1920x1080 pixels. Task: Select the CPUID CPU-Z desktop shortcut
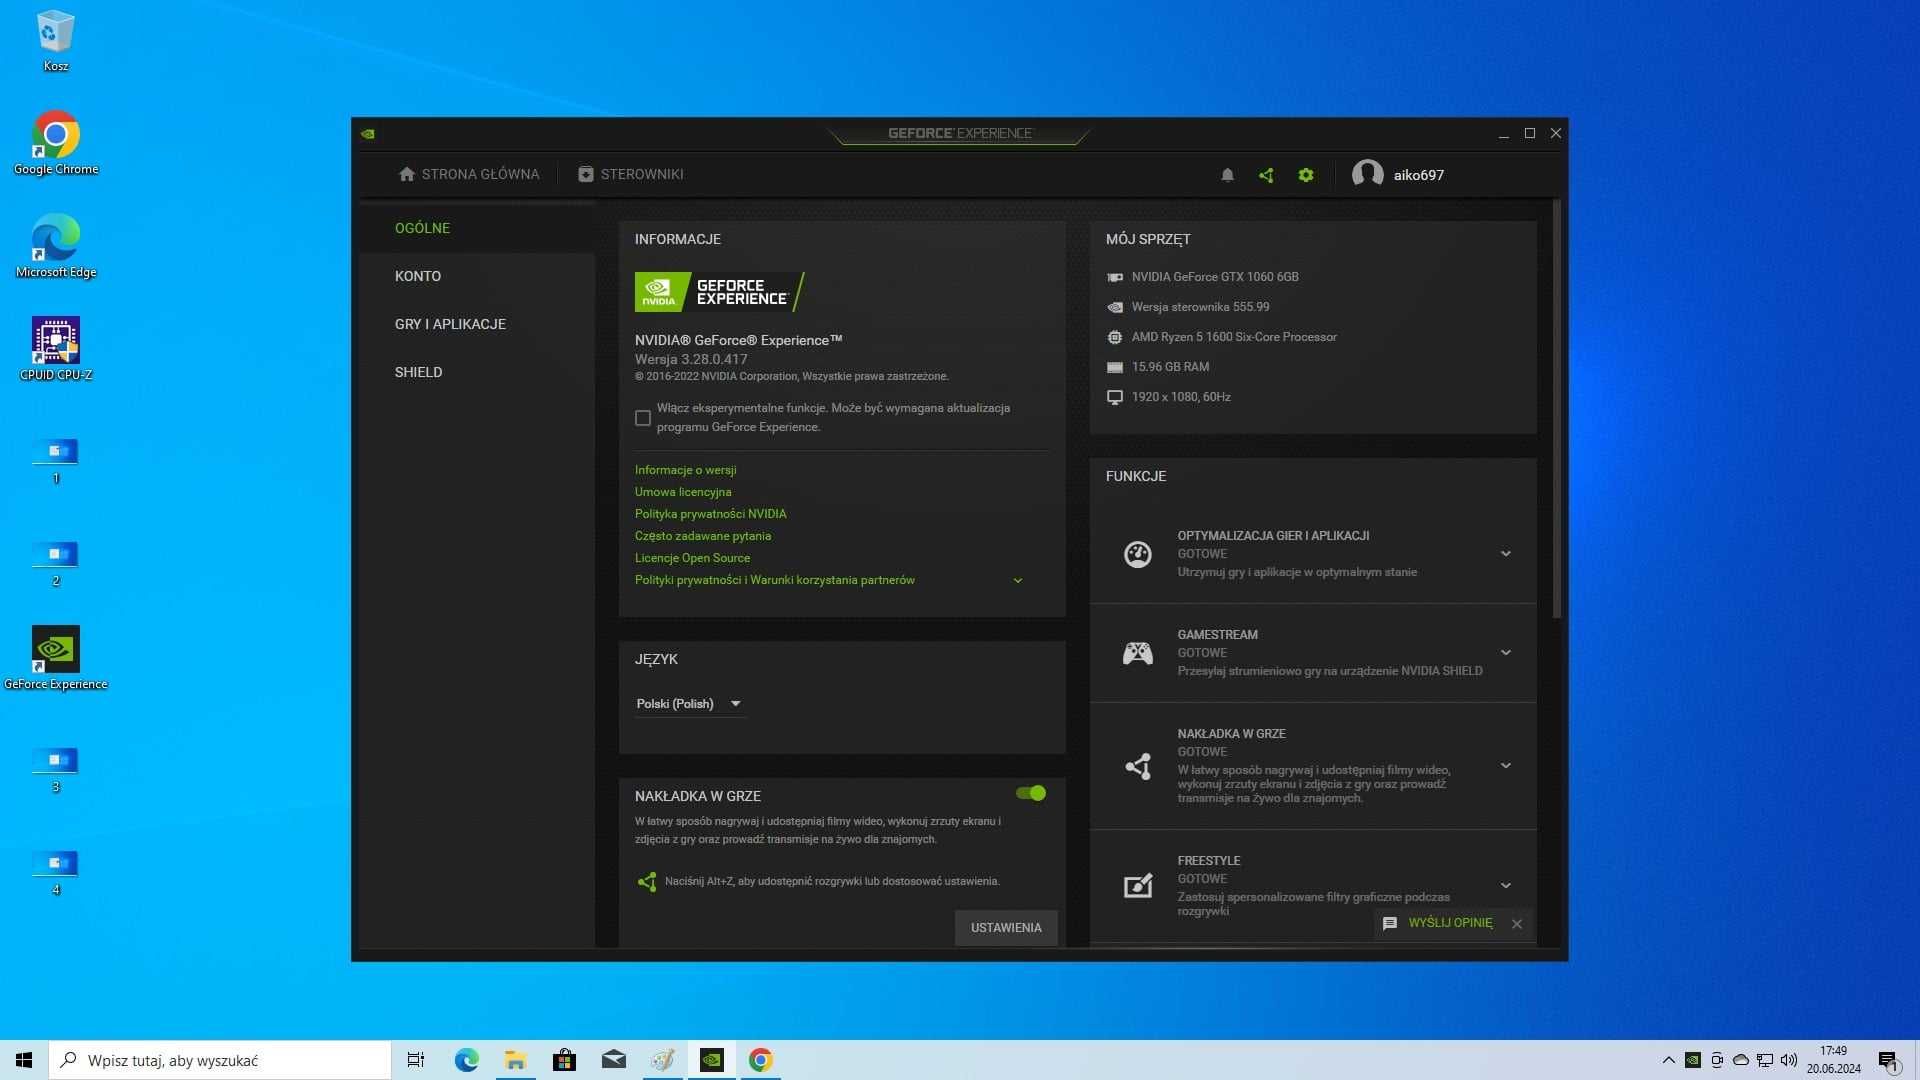coord(56,349)
